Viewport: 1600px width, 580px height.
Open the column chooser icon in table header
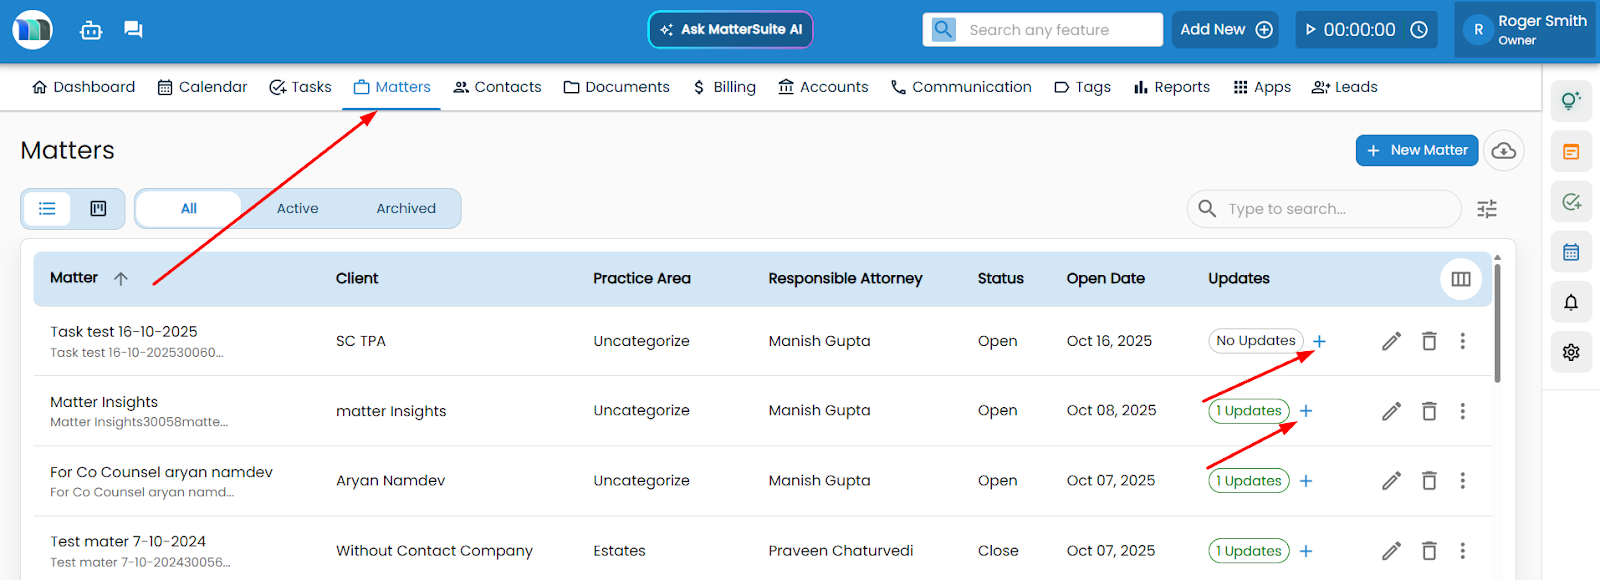click(x=1460, y=279)
